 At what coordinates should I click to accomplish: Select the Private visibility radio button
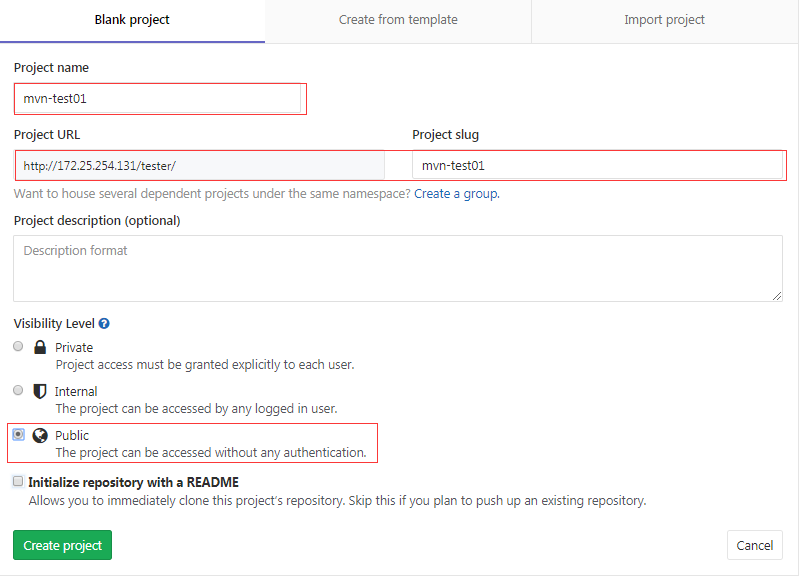point(18,346)
